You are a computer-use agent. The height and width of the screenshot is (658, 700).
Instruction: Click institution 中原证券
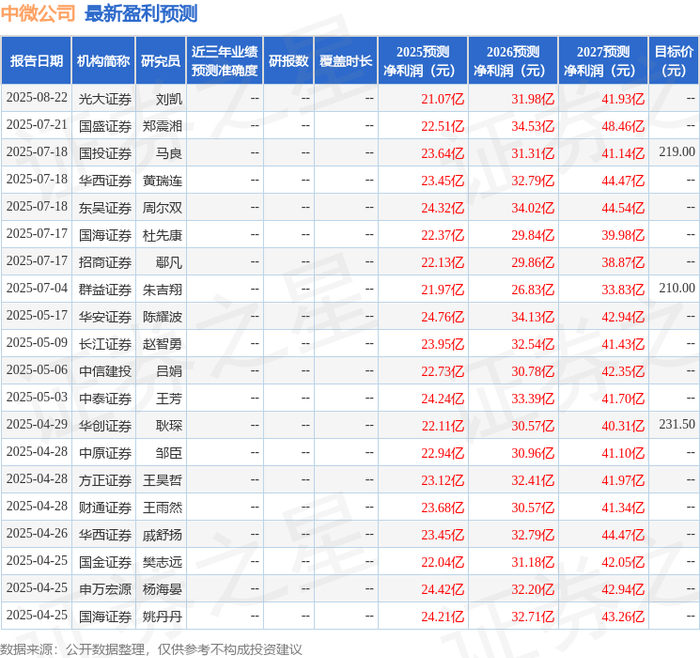point(105,453)
